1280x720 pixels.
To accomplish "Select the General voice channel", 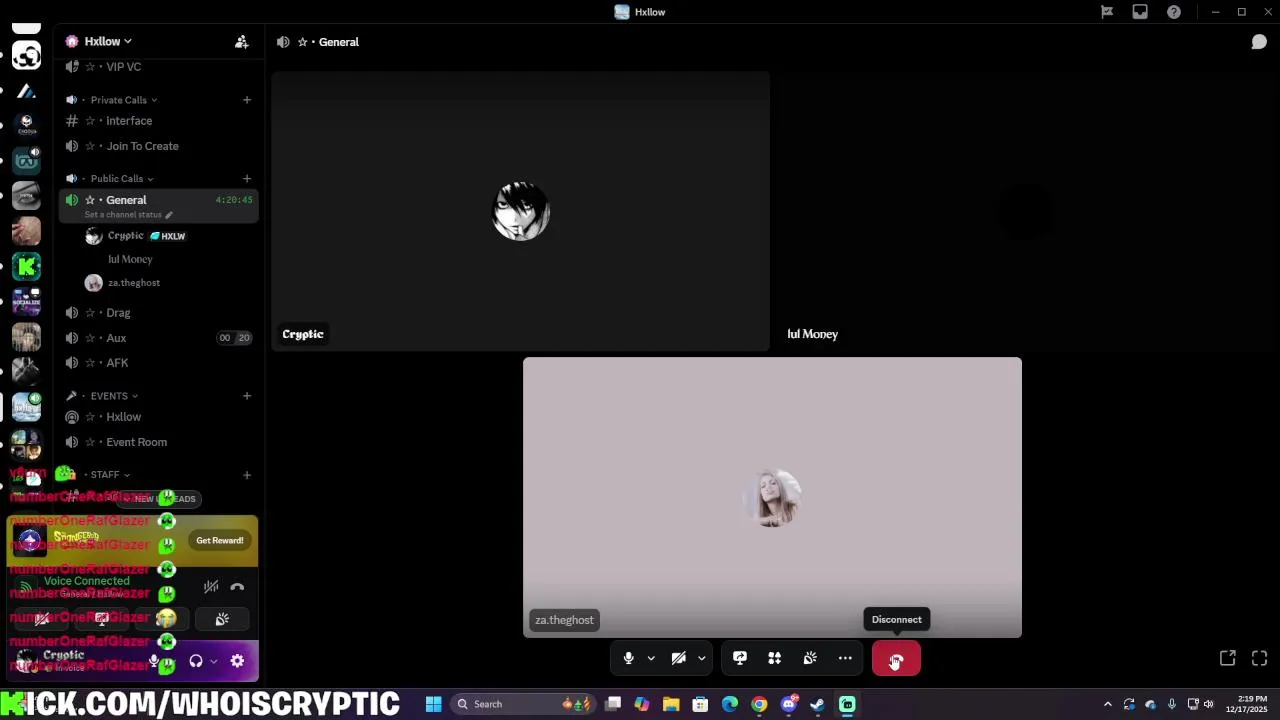I will 126,200.
